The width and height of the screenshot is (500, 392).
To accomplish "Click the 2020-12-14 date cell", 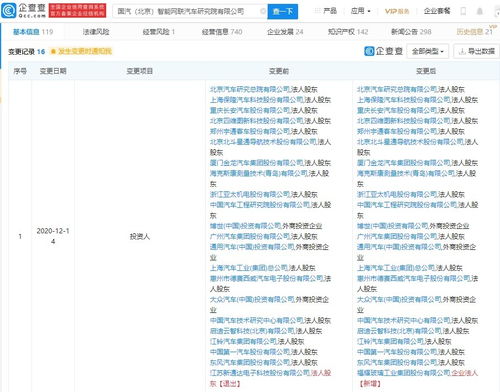I will tap(53, 236).
